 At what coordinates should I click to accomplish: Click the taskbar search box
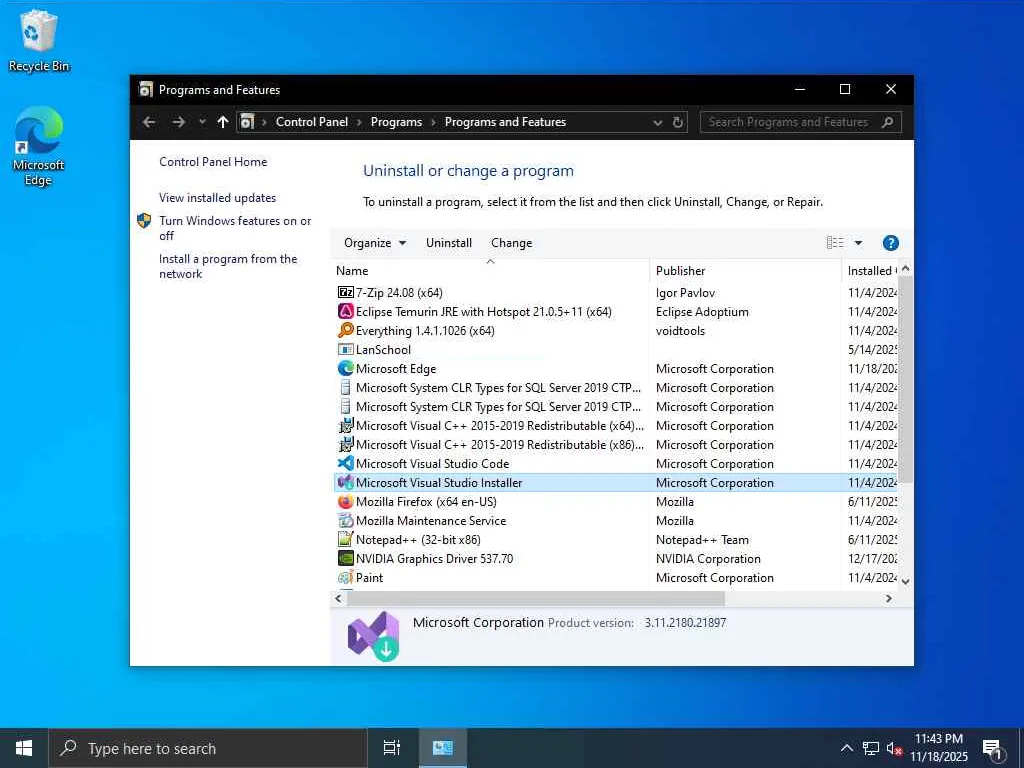pyautogui.click(x=208, y=748)
